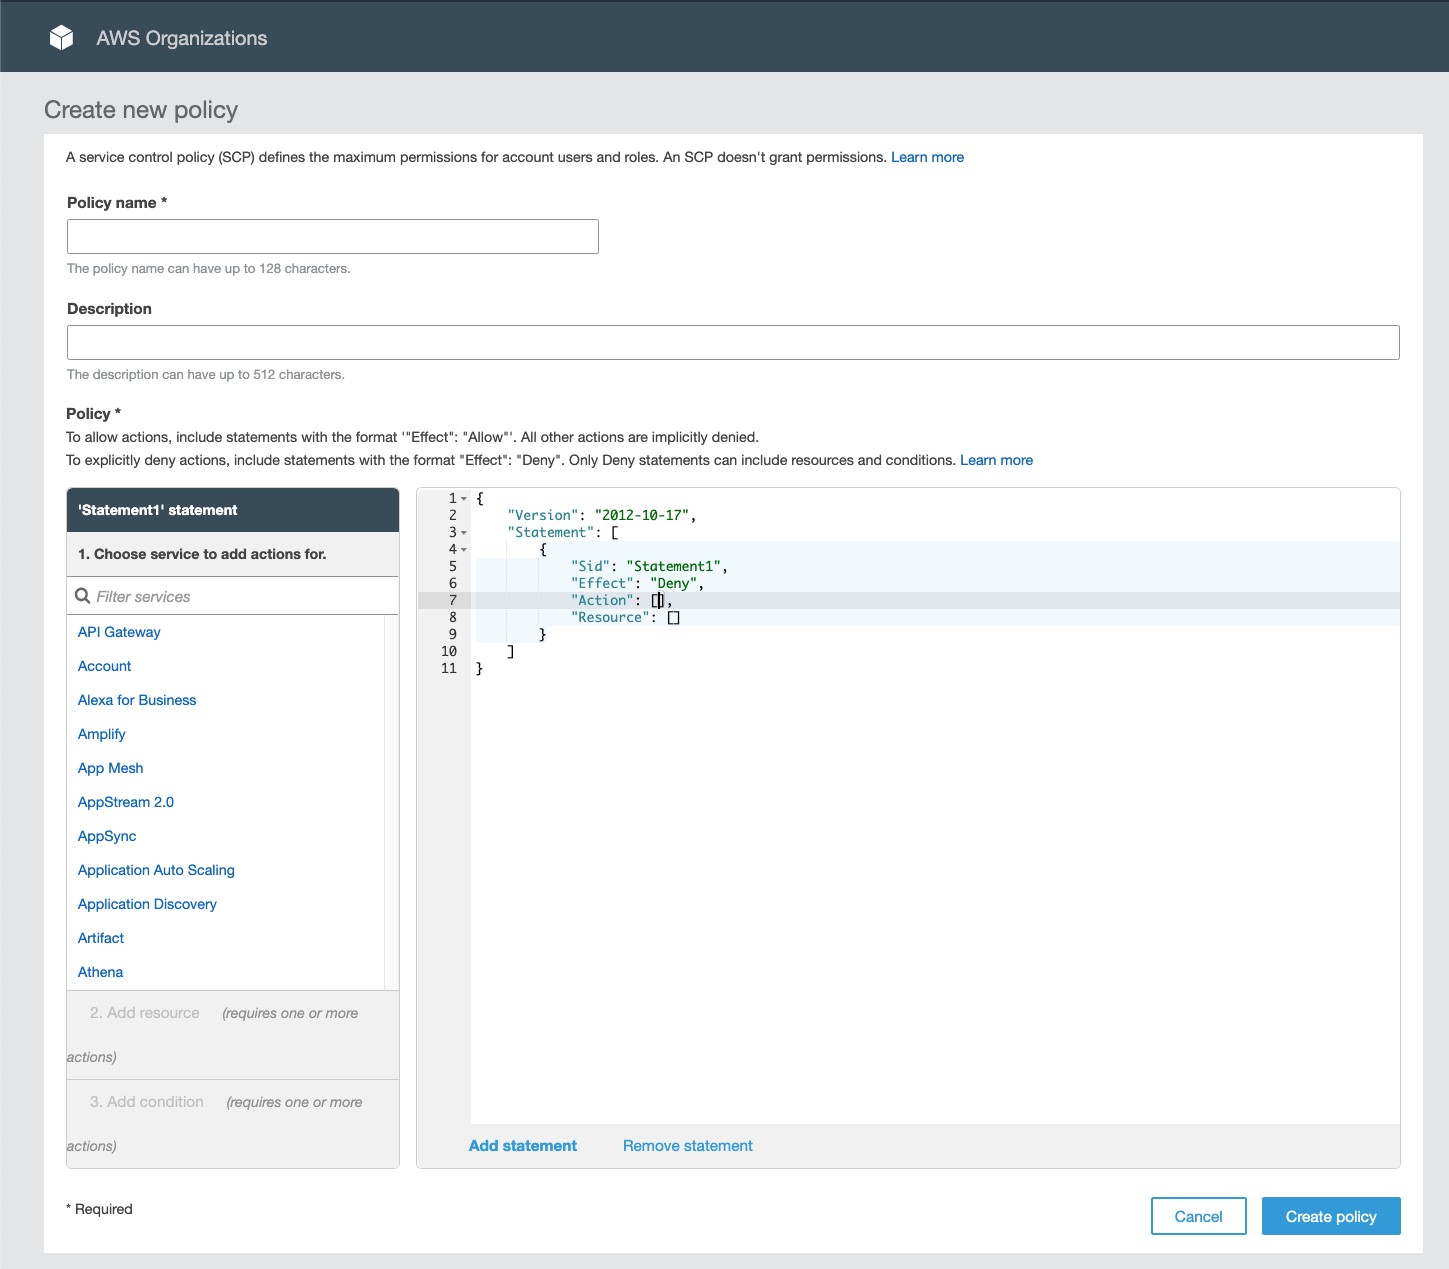Collapse the statement object fold on line 4

[x=464, y=550]
